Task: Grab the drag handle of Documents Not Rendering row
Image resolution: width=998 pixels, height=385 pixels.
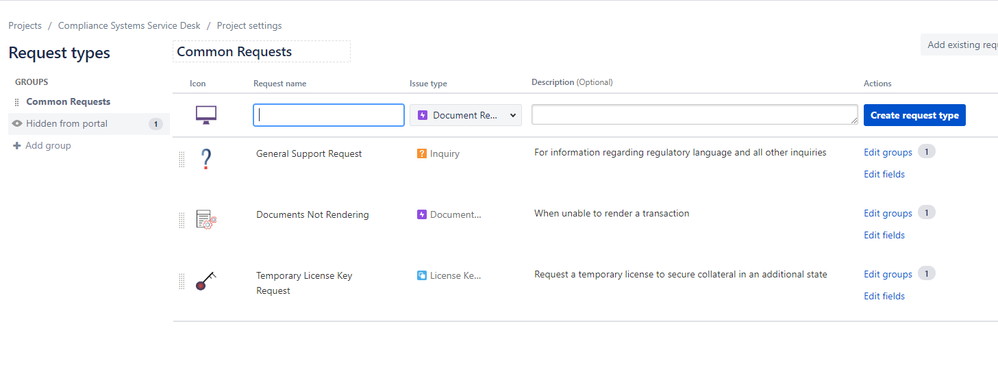Action: 181,220
